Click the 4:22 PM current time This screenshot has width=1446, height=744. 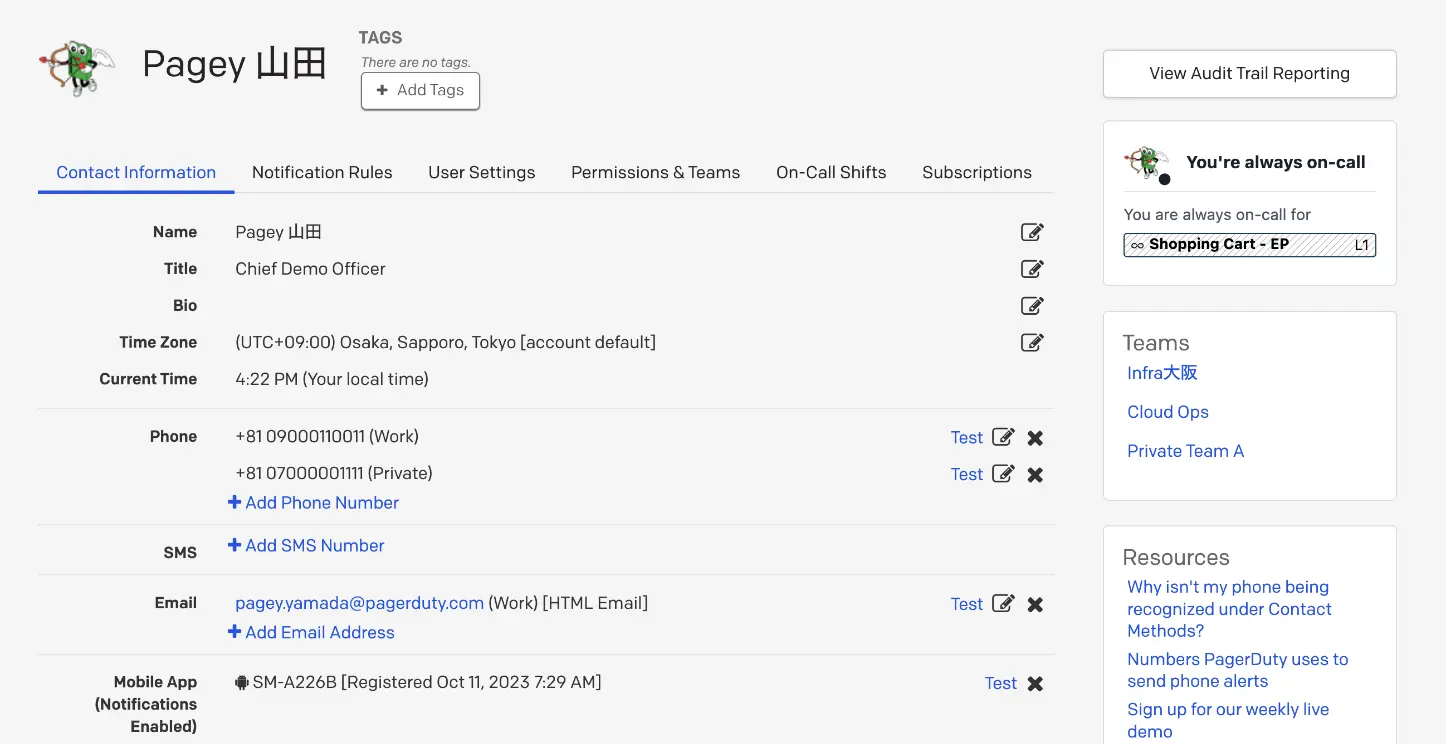332,379
